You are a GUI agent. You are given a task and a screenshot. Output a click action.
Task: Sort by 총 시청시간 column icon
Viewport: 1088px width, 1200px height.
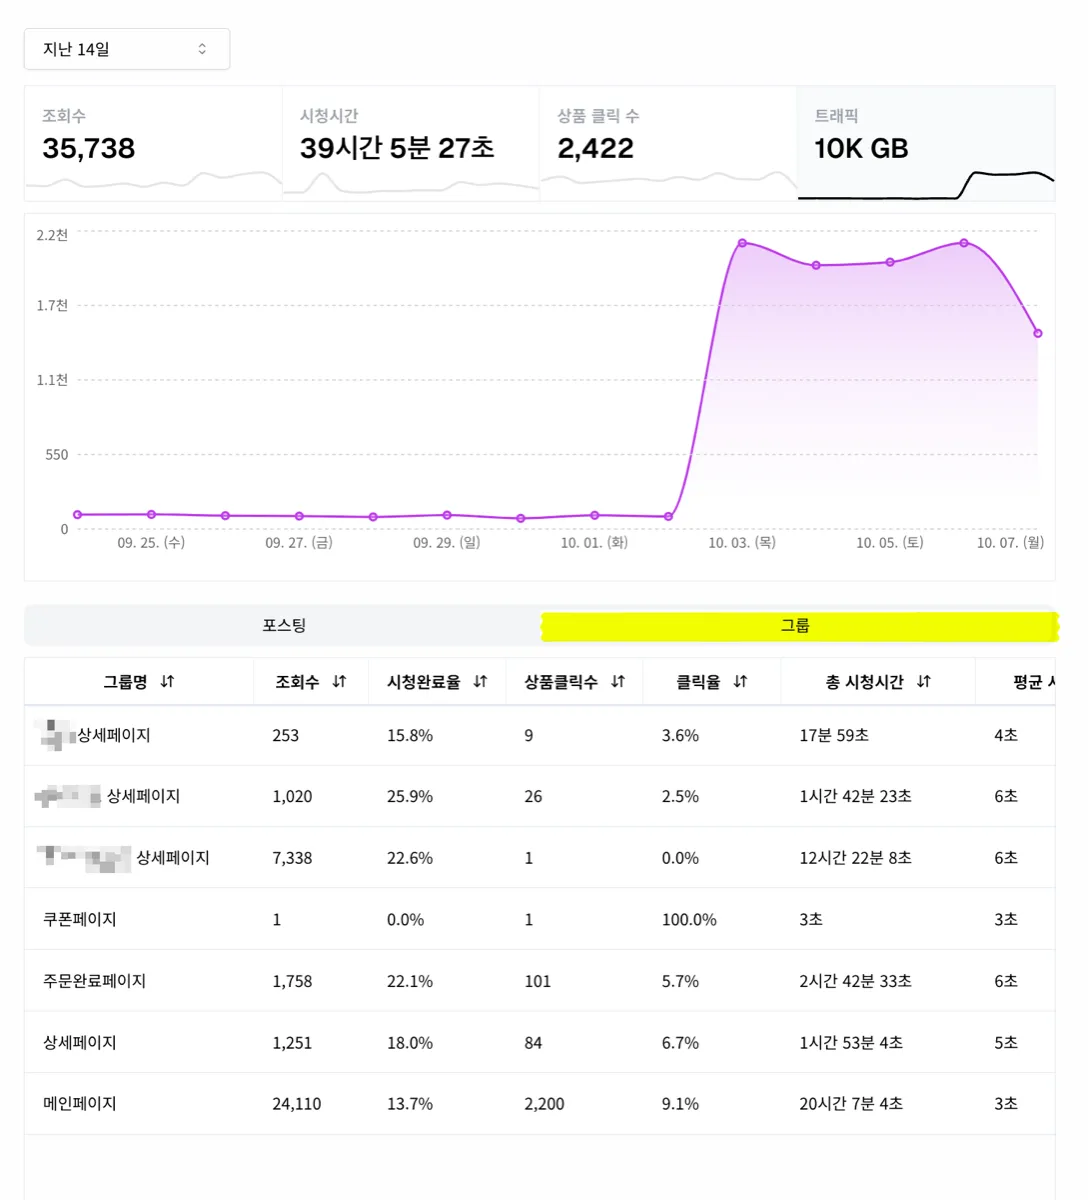coord(923,682)
